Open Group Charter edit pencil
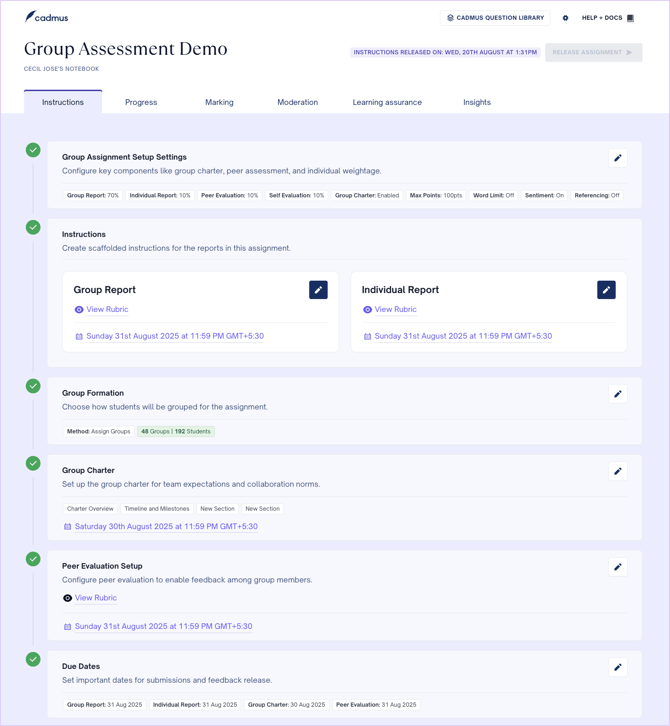The height and width of the screenshot is (726, 670). point(618,471)
